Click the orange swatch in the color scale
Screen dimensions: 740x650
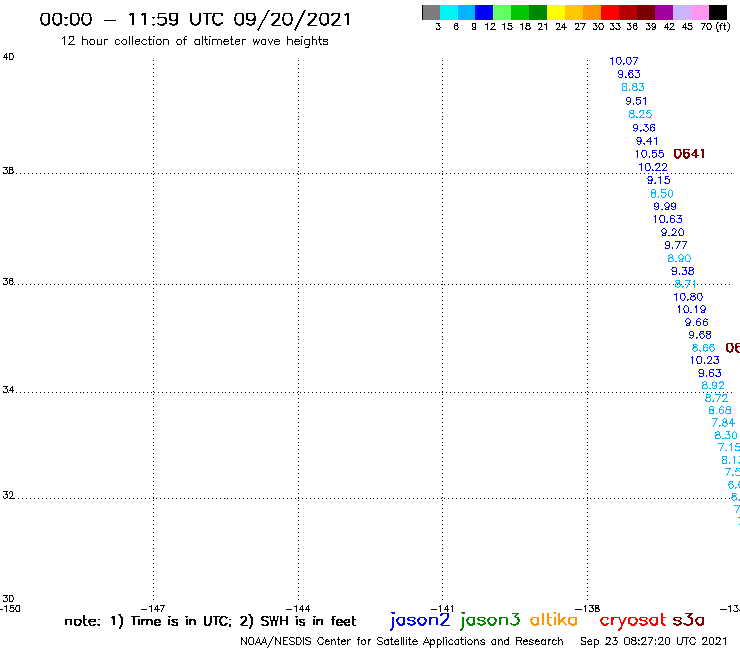[592, 13]
